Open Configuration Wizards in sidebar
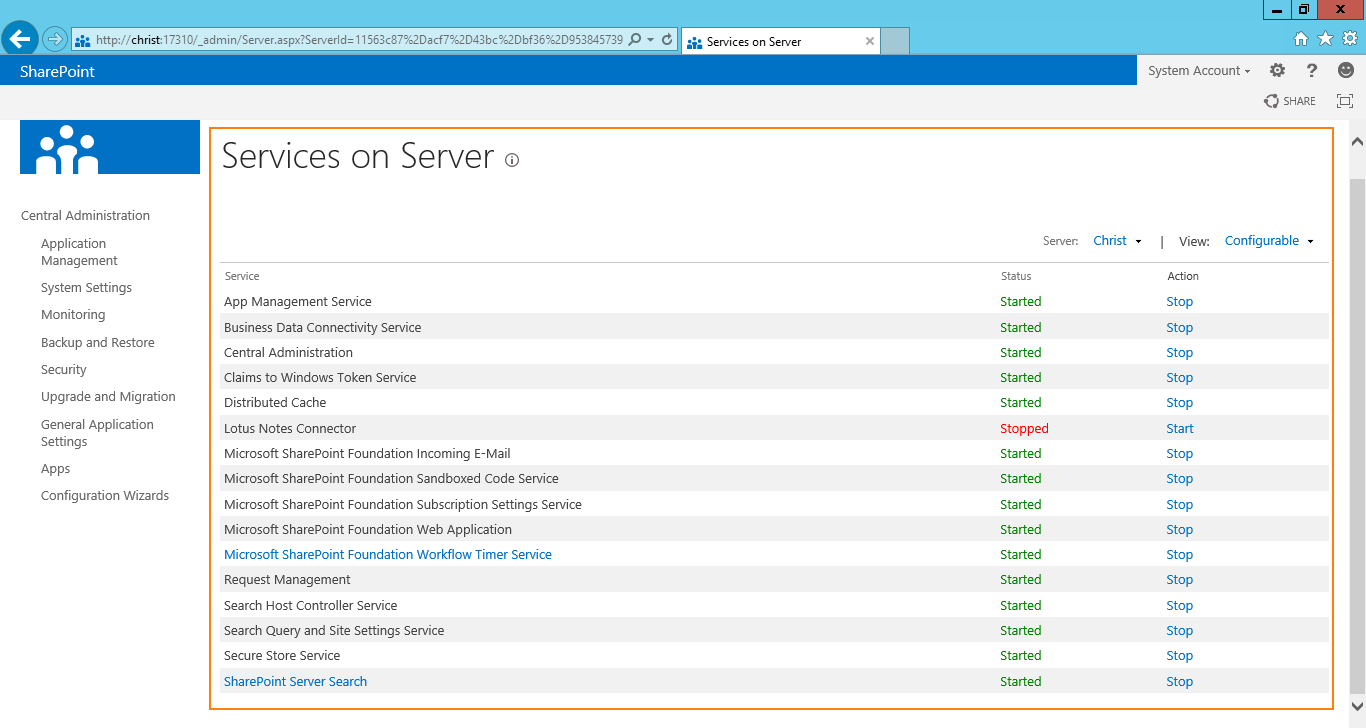1366x728 pixels. point(105,495)
